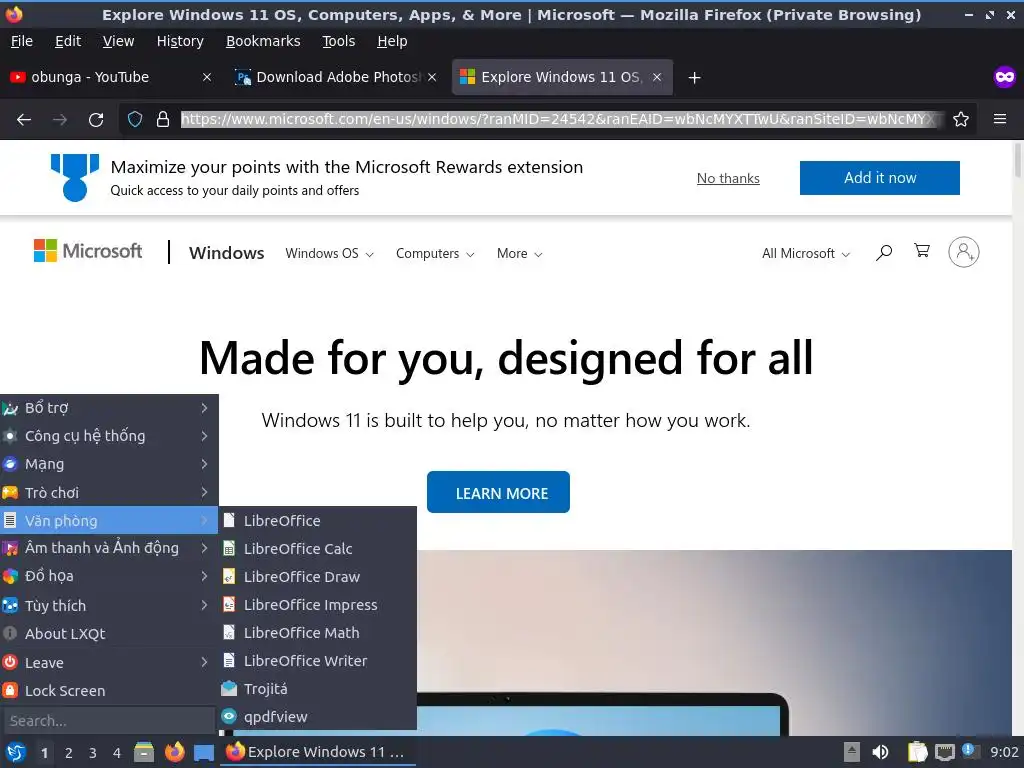The image size is (1024, 768).
Task: Launch LibreOffice Math from the menu
Action: point(318,633)
